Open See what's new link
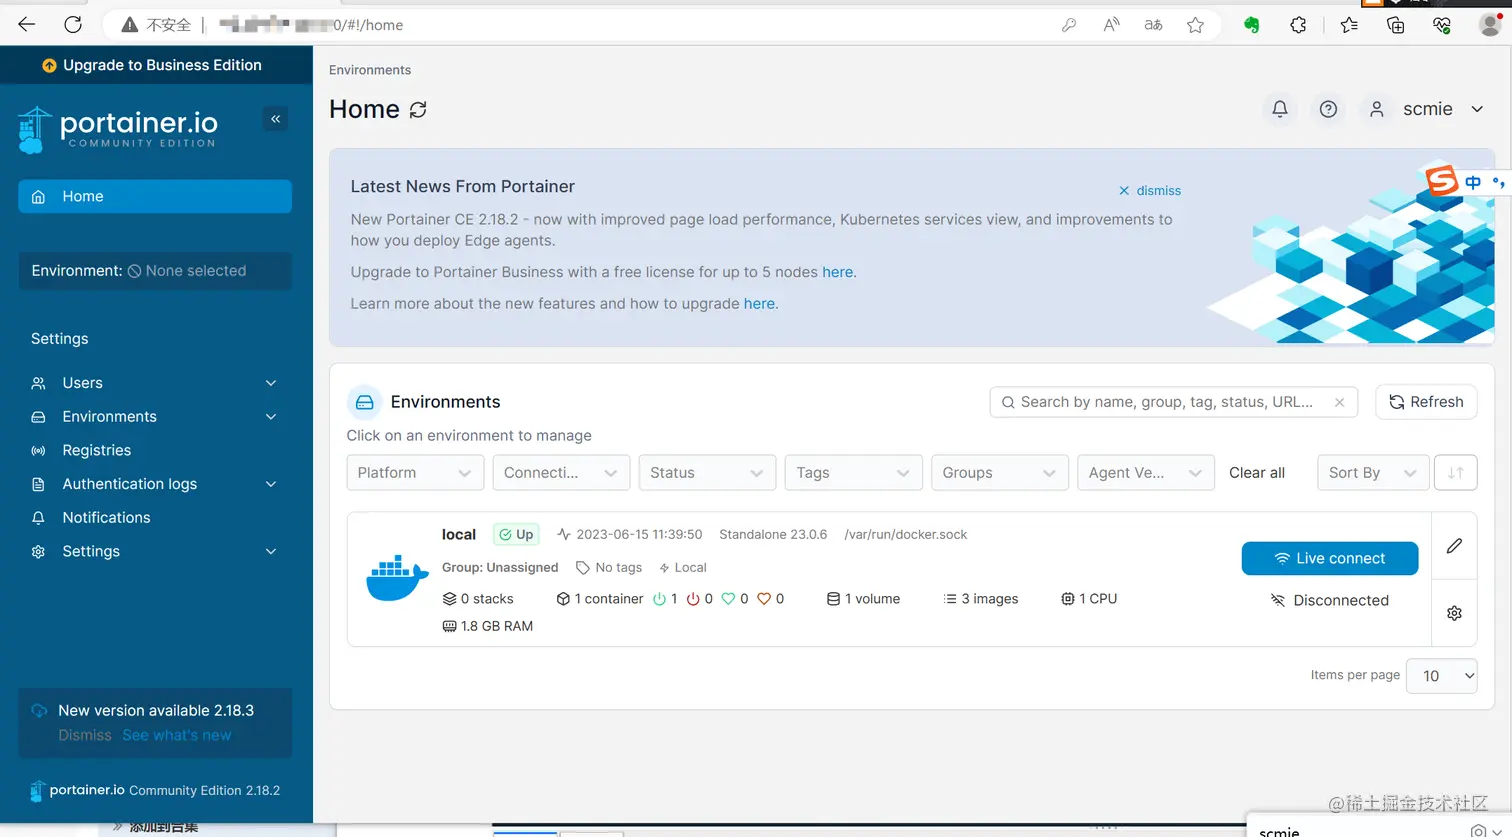1512x837 pixels. (x=176, y=735)
